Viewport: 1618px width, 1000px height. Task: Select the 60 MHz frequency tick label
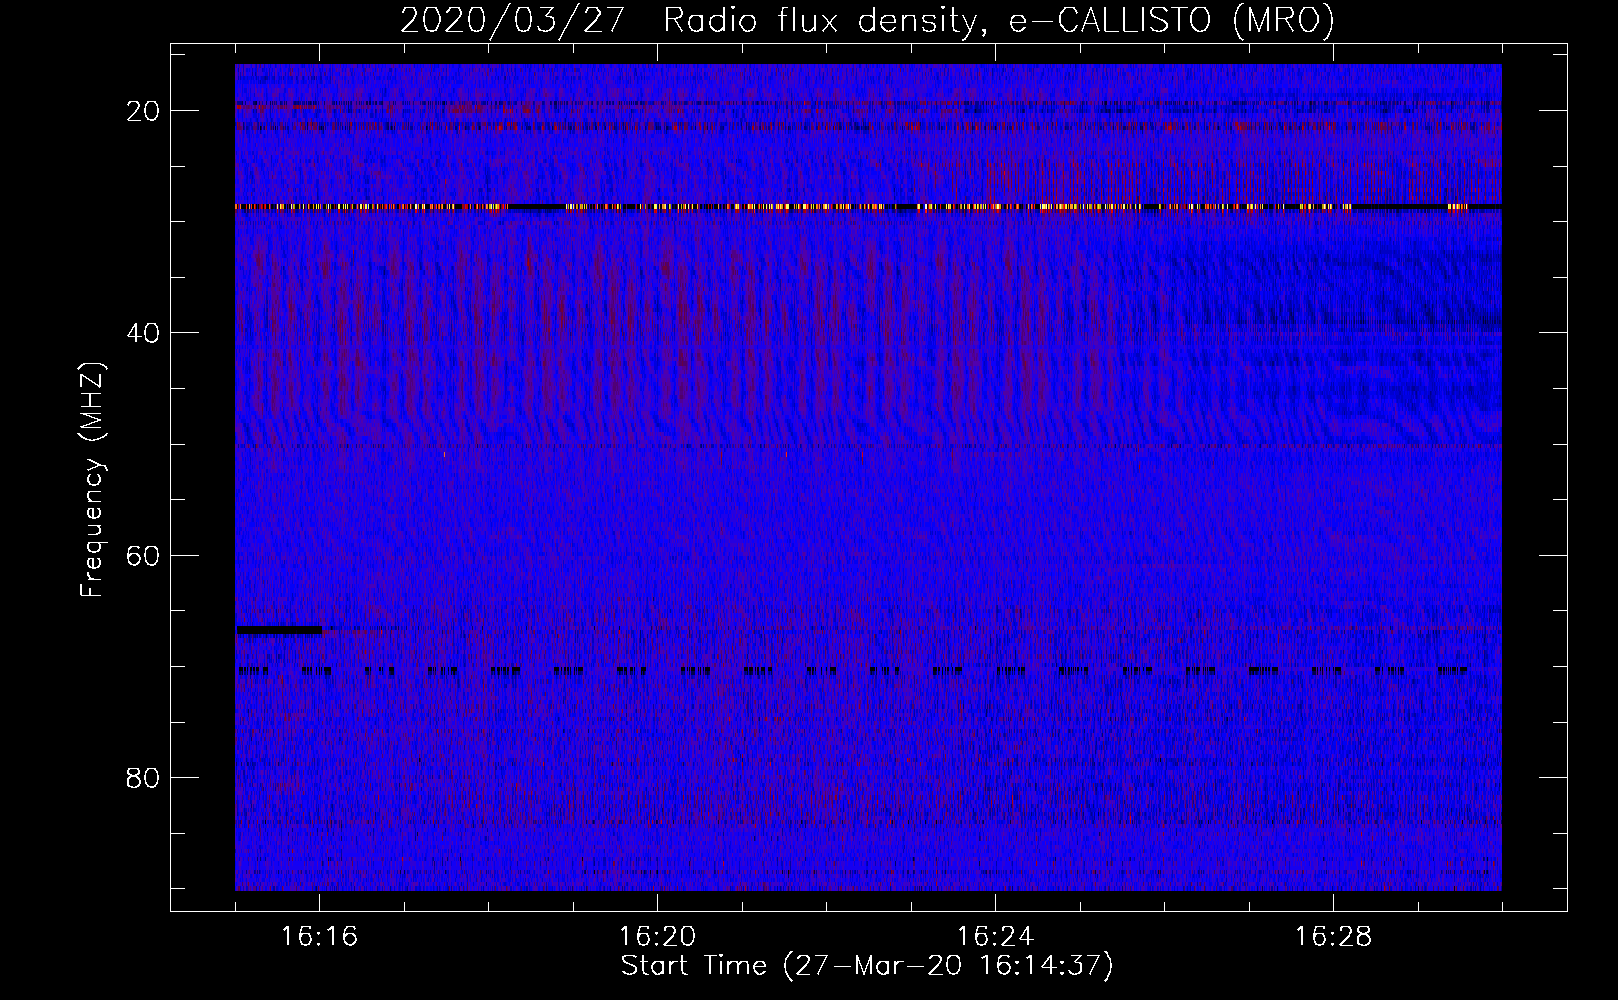click(x=143, y=555)
